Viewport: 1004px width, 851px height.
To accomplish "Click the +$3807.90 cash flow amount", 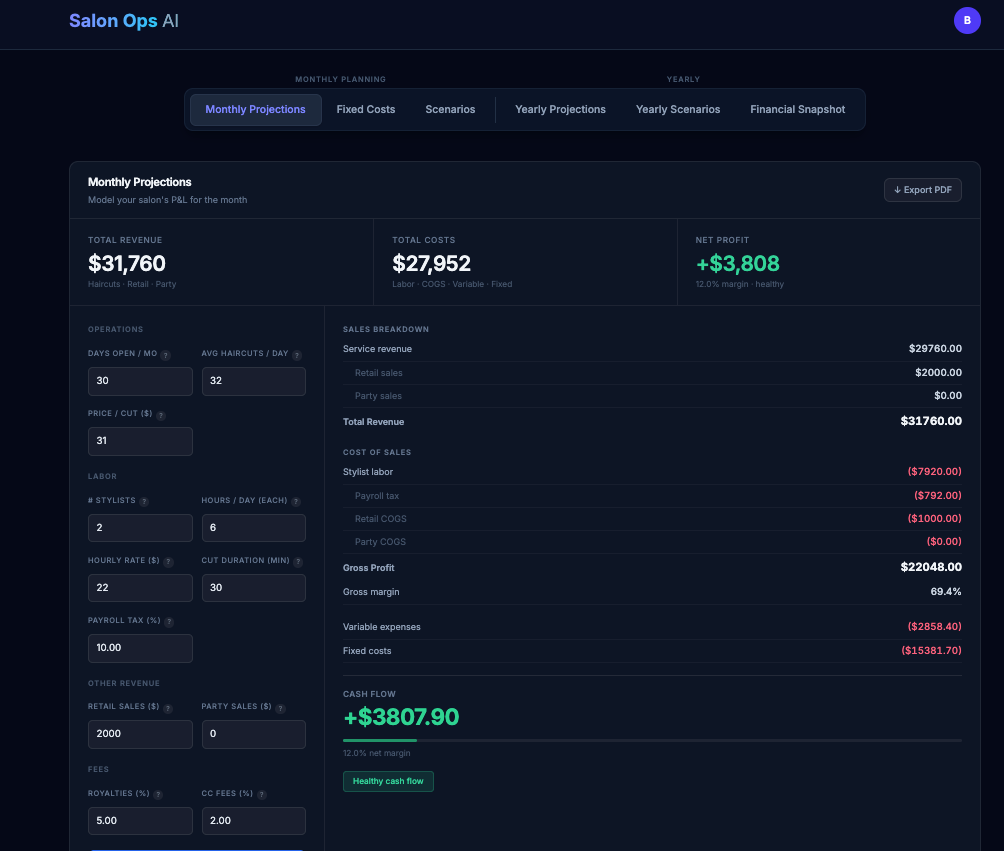I will coord(401,717).
